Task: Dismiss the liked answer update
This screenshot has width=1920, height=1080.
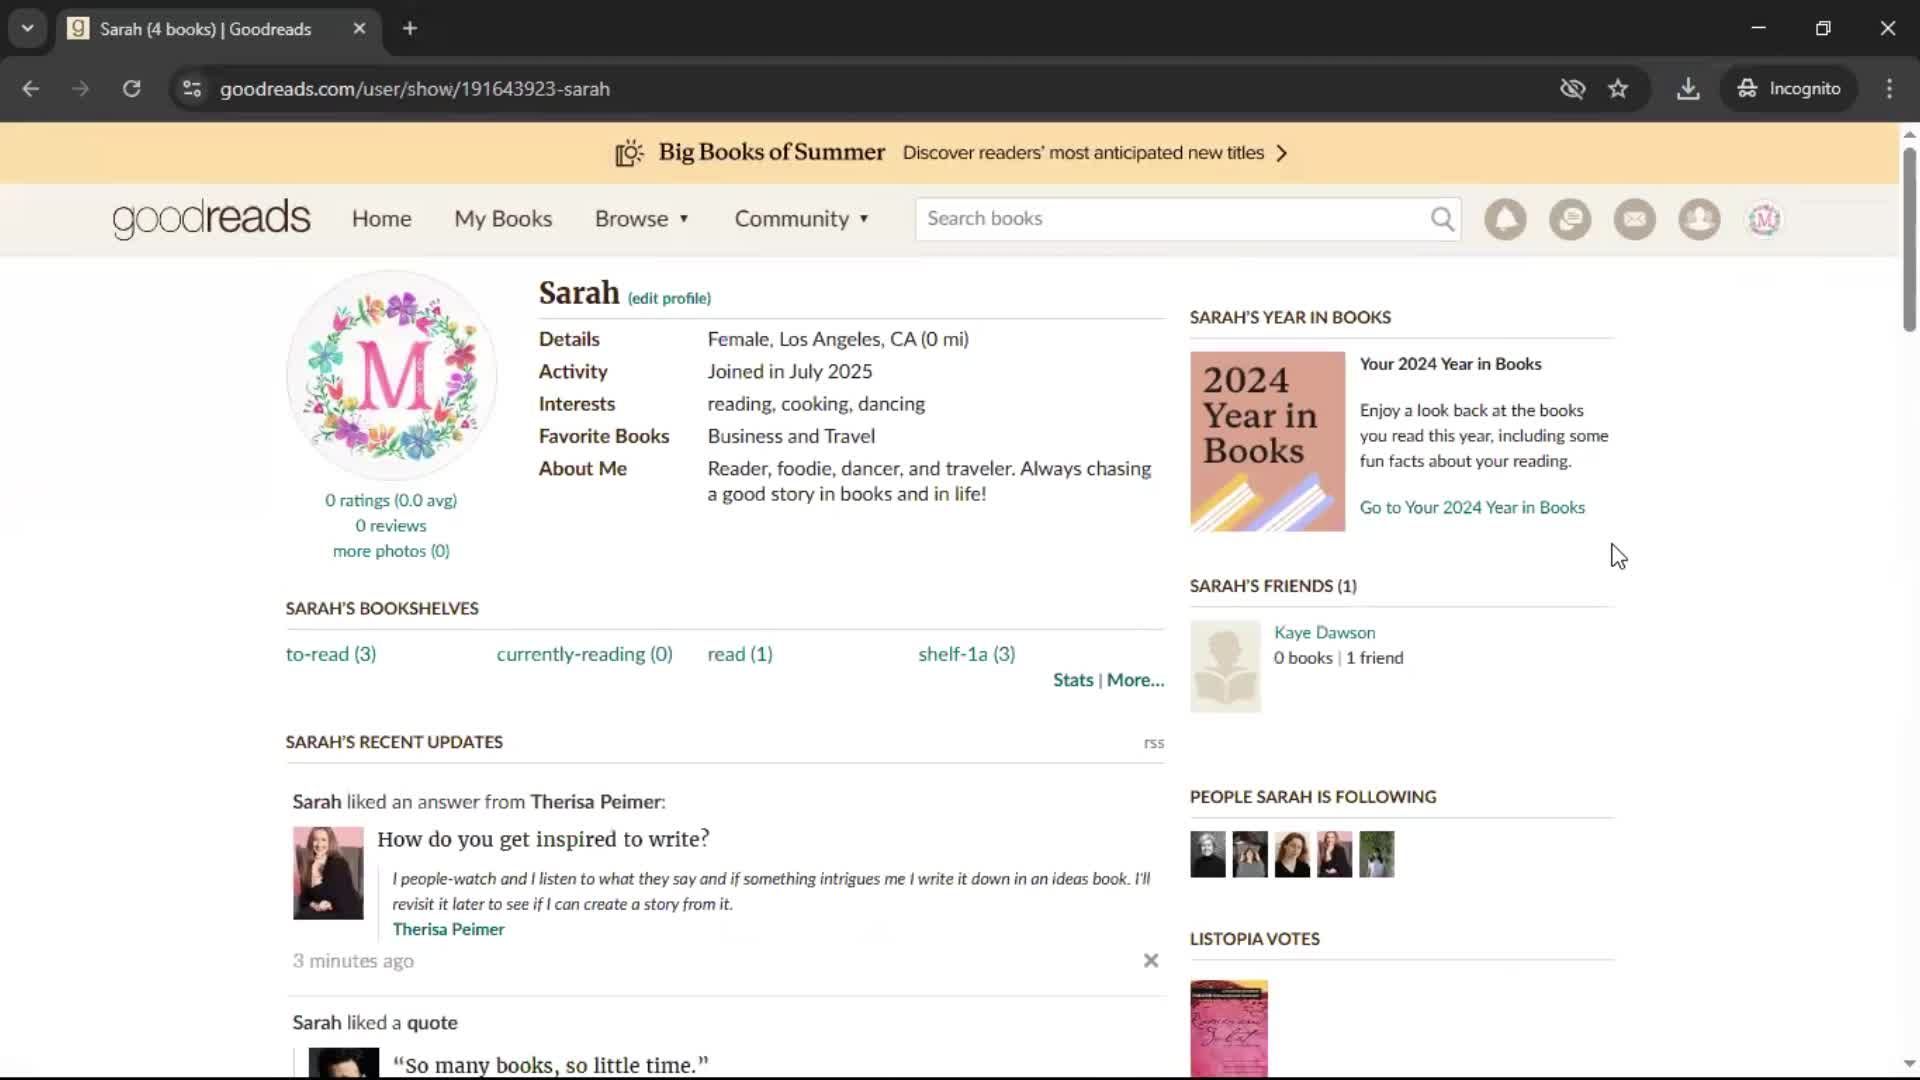Action: tap(1151, 960)
